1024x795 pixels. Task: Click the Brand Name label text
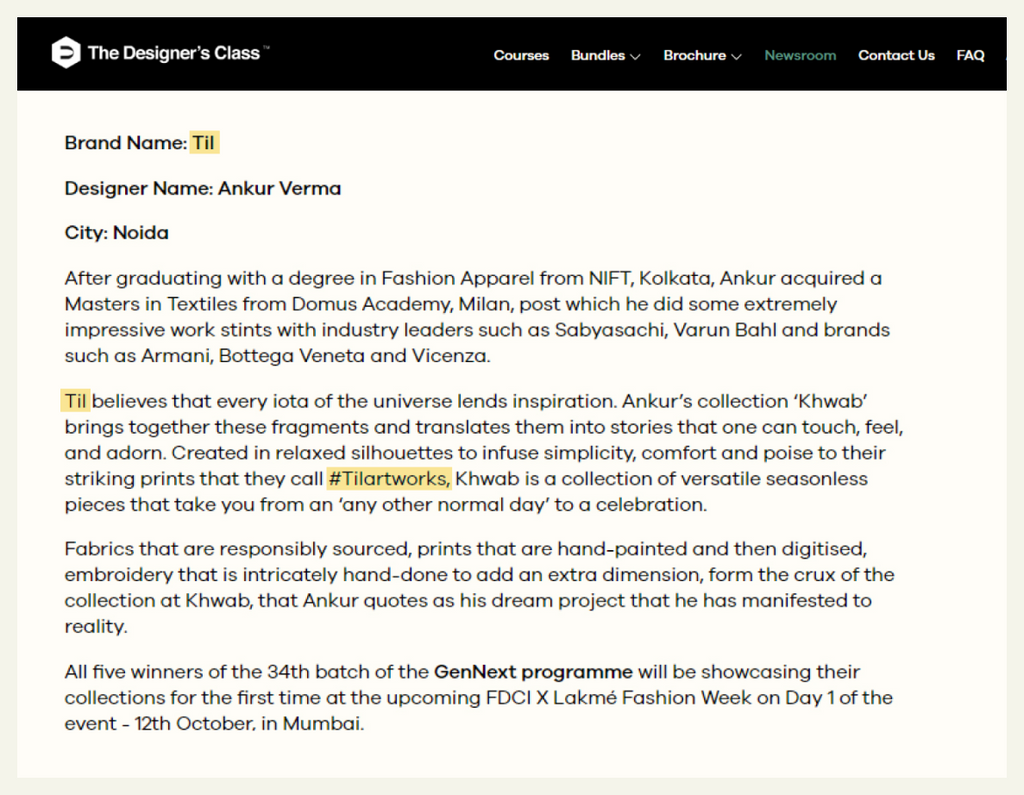tap(125, 143)
